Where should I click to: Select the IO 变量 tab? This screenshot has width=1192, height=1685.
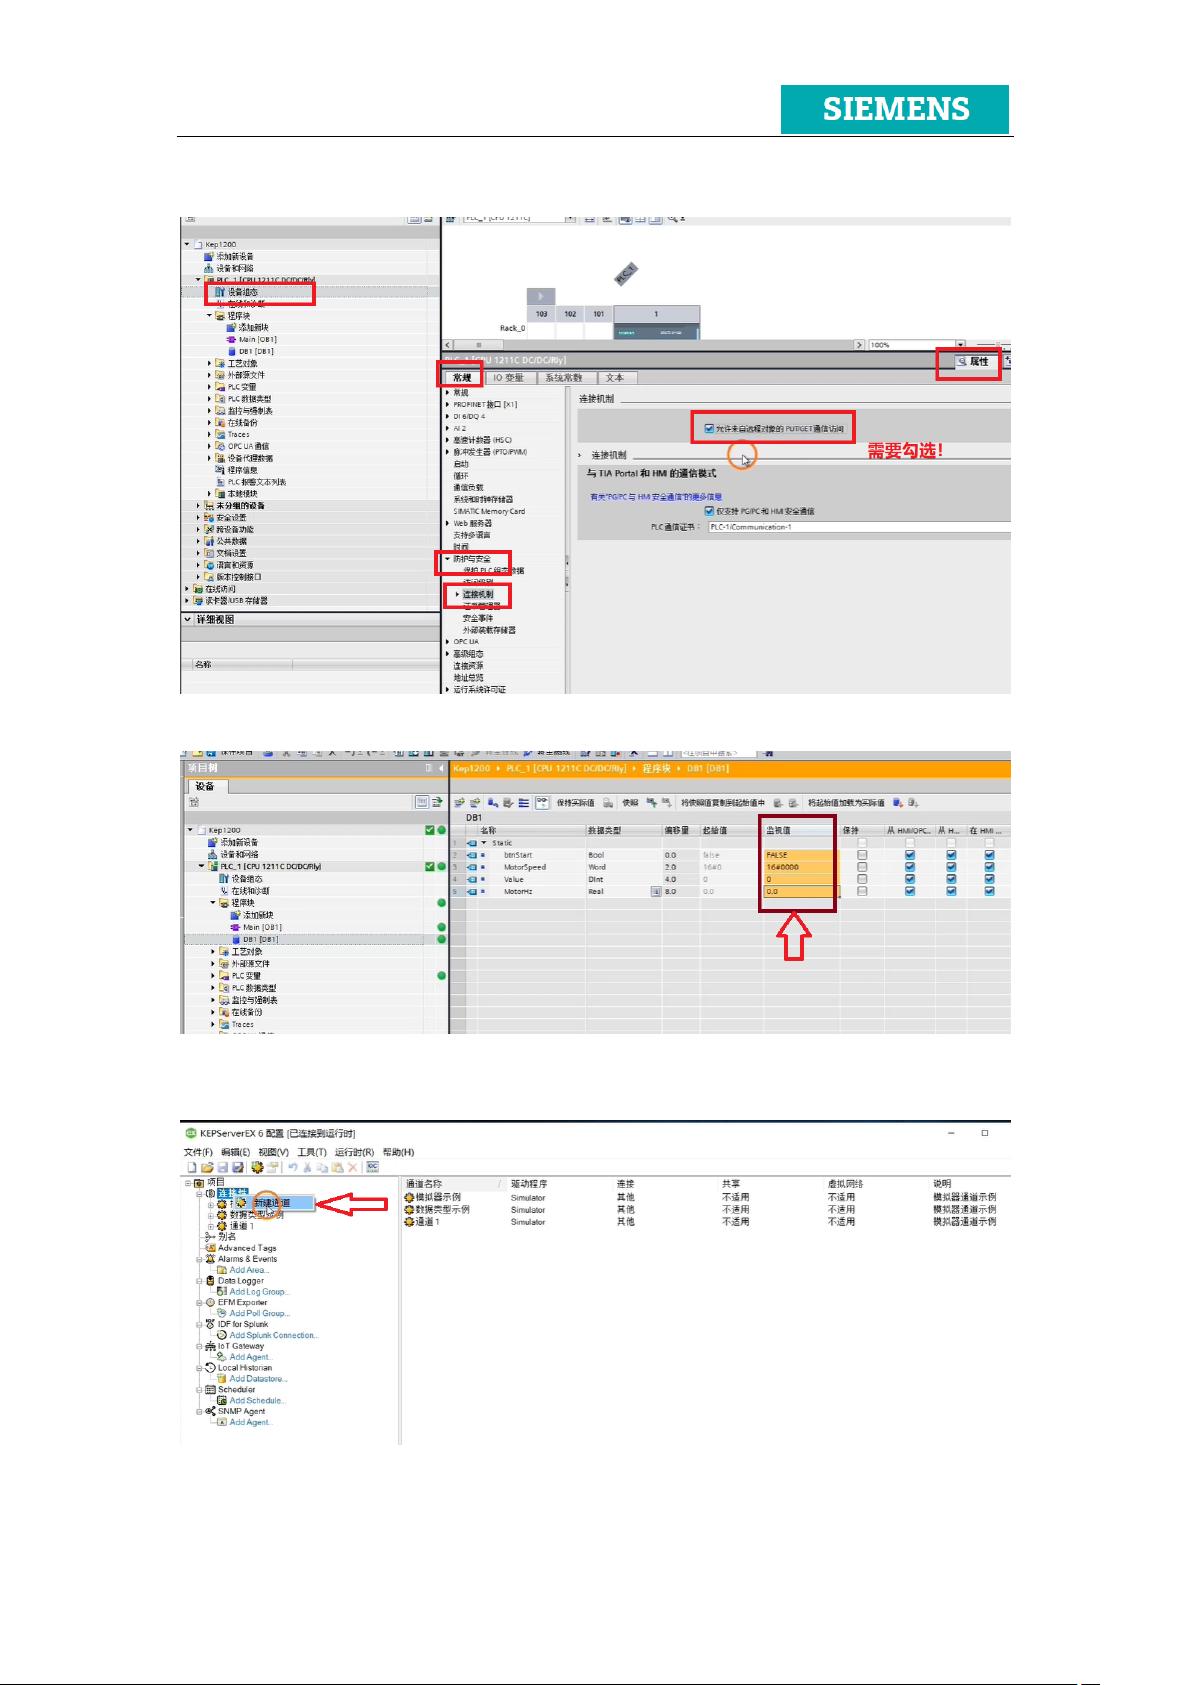pyautogui.click(x=508, y=378)
